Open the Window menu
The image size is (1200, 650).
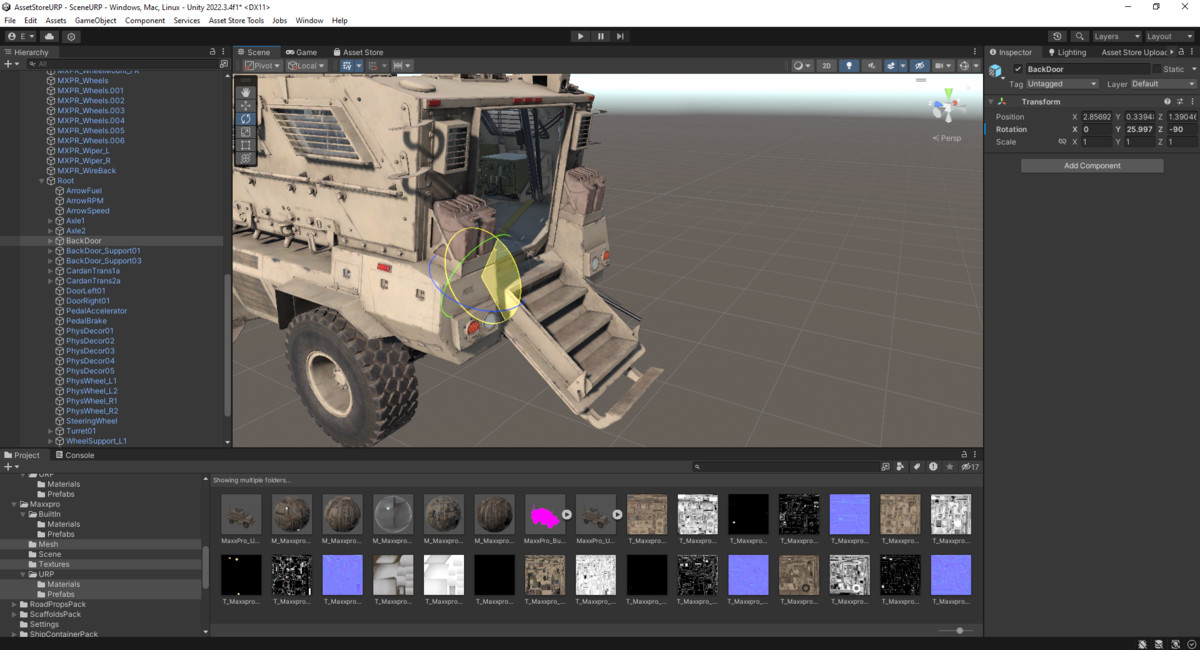[310, 20]
